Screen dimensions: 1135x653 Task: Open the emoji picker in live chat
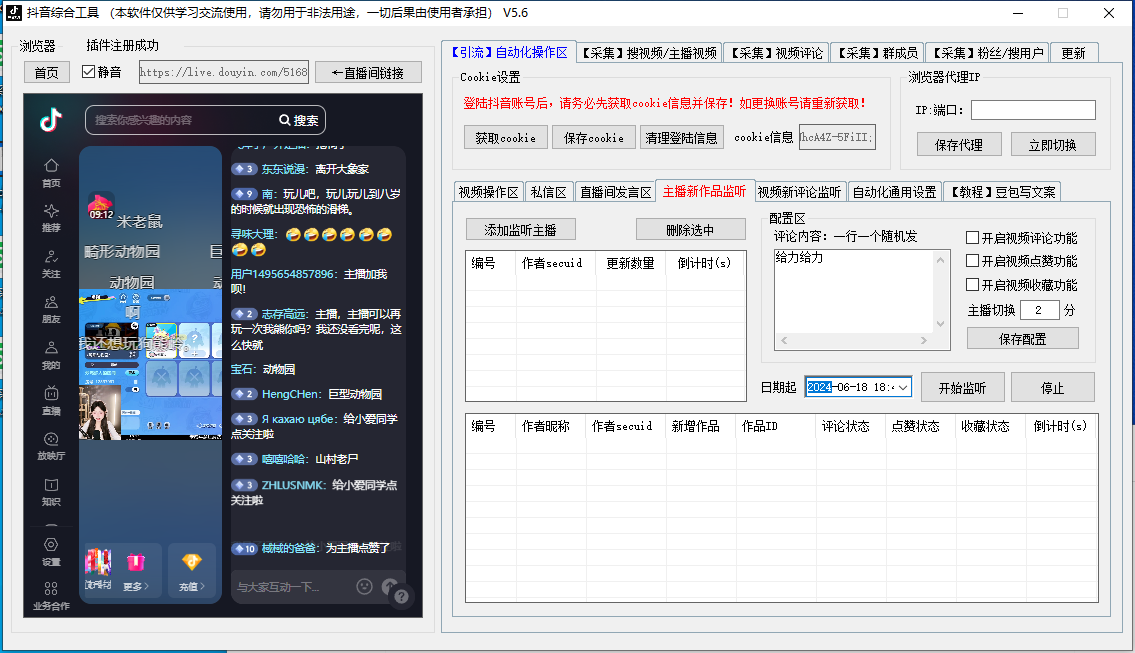tap(364, 586)
